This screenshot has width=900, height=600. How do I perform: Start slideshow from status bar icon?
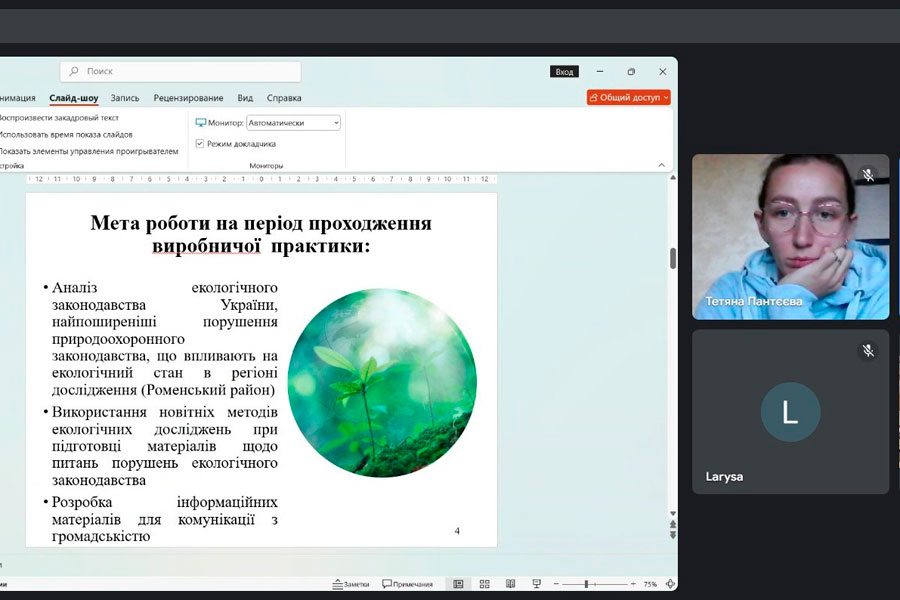coord(536,584)
